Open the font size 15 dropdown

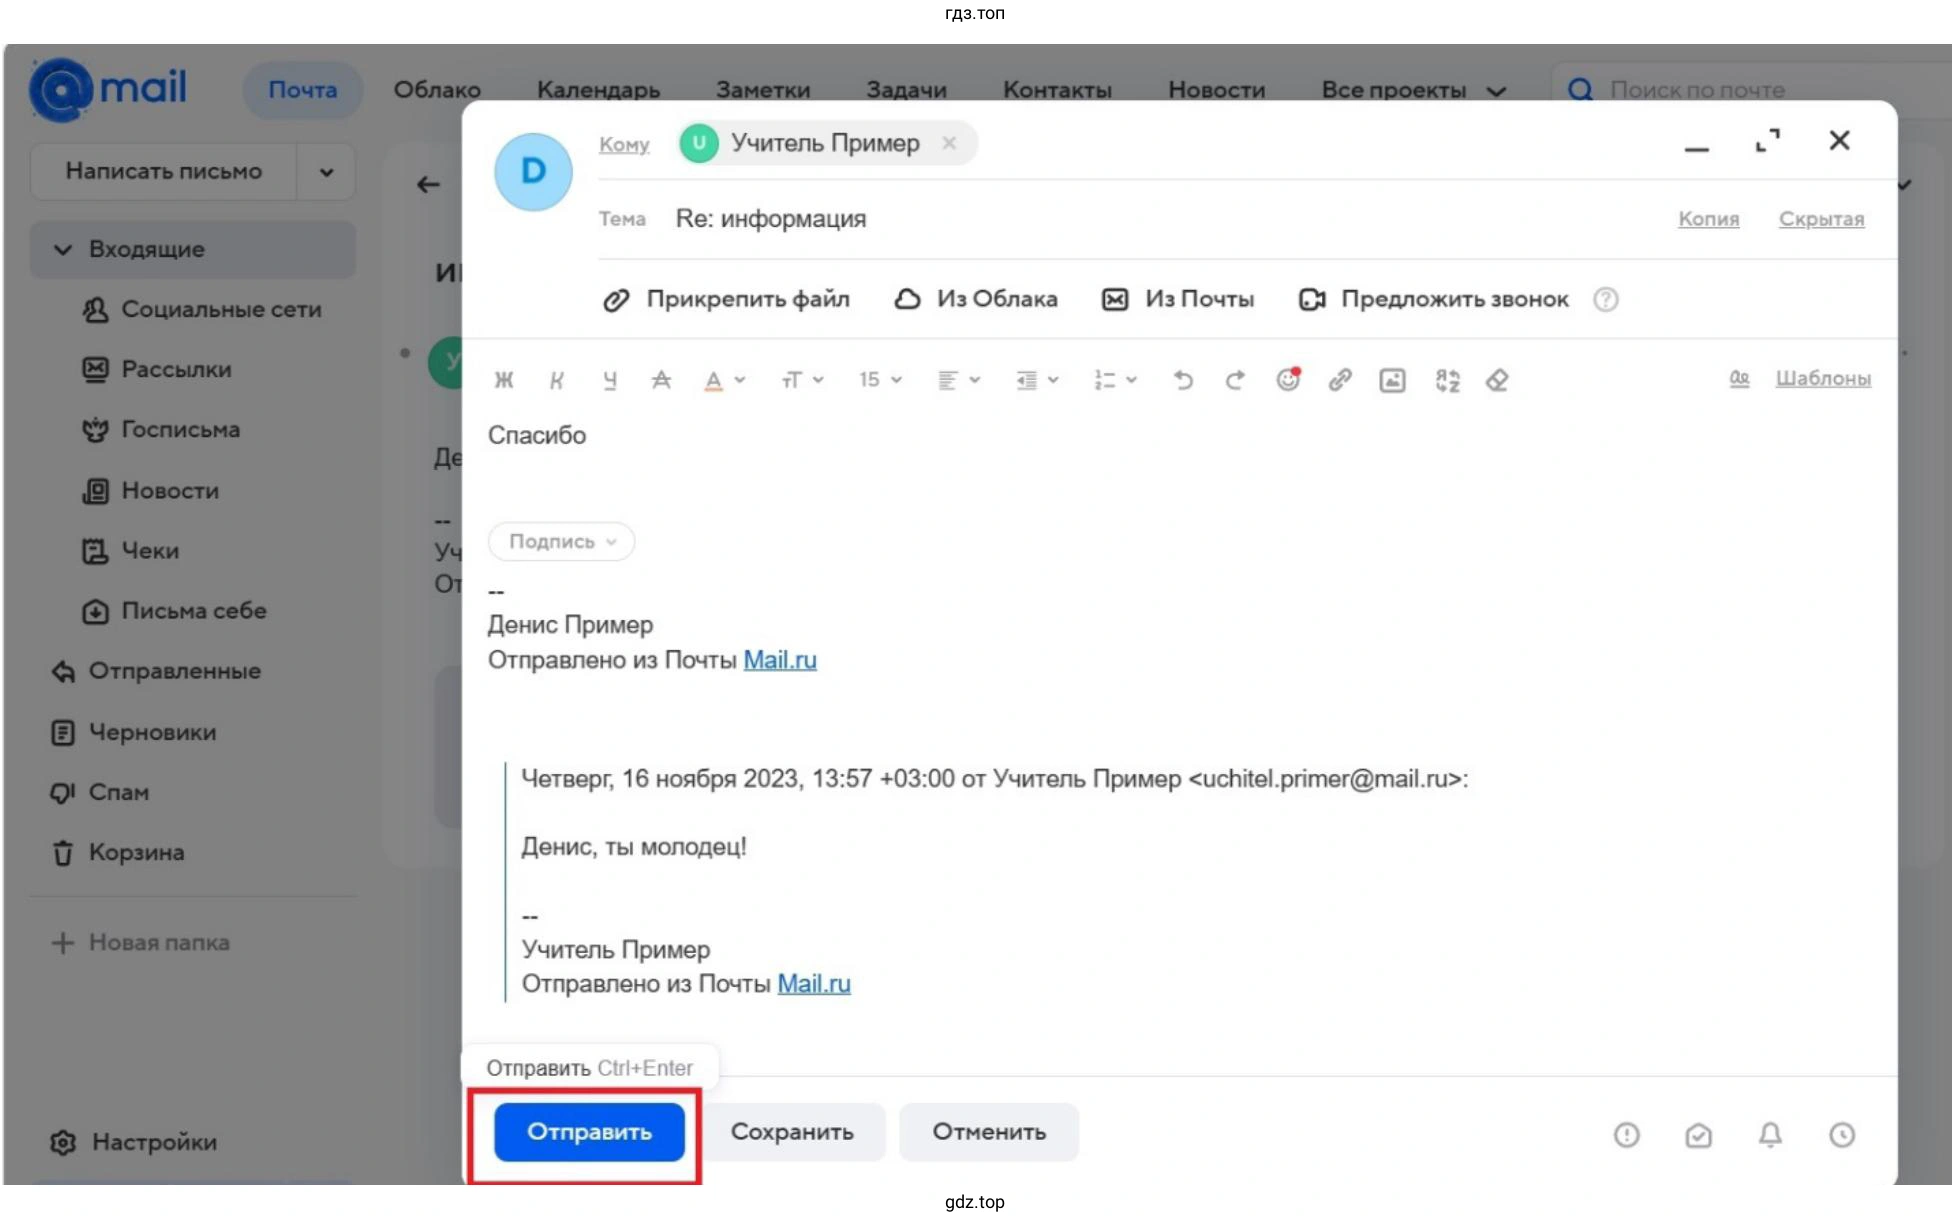(880, 380)
